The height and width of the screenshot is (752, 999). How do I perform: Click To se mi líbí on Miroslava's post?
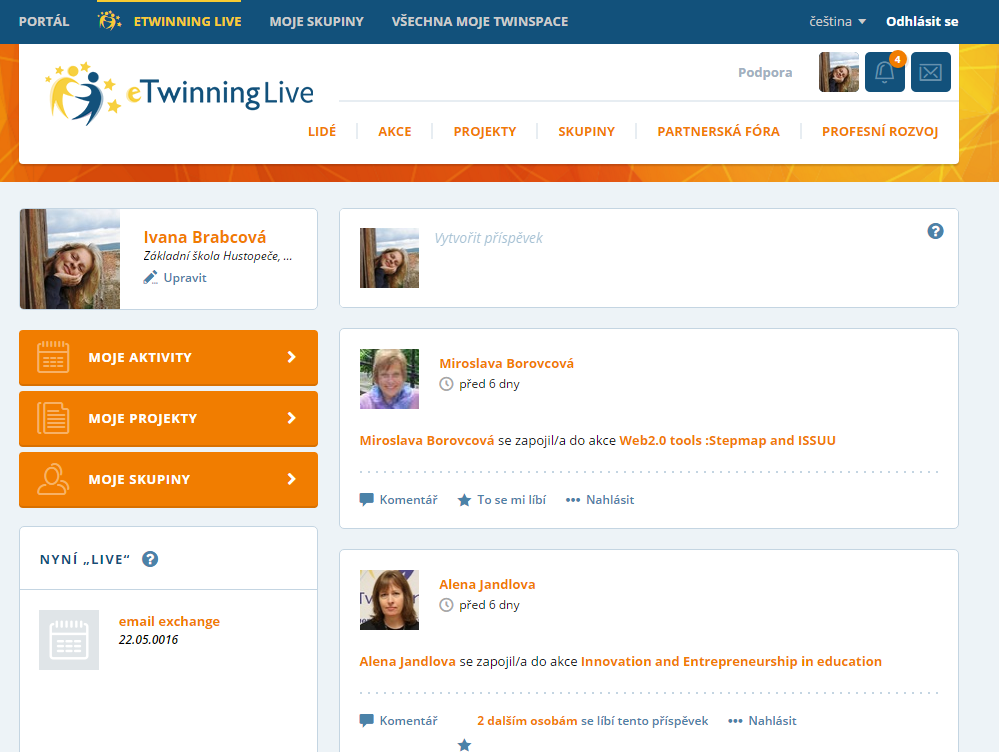(x=512, y=500)
